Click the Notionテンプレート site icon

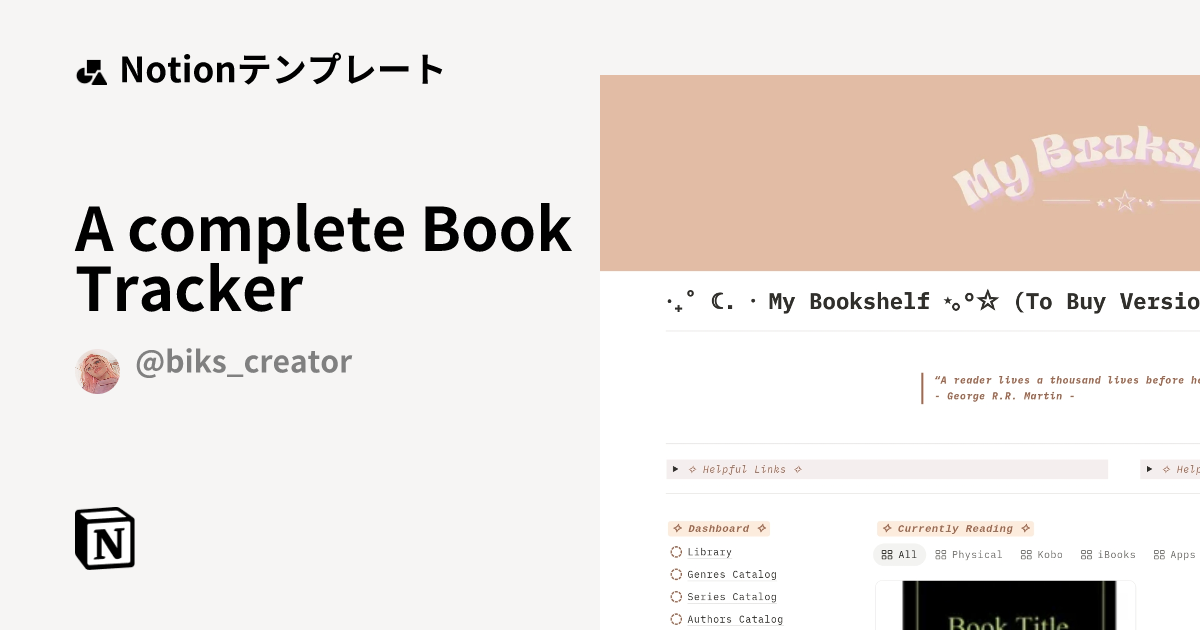tap(91, 70)
